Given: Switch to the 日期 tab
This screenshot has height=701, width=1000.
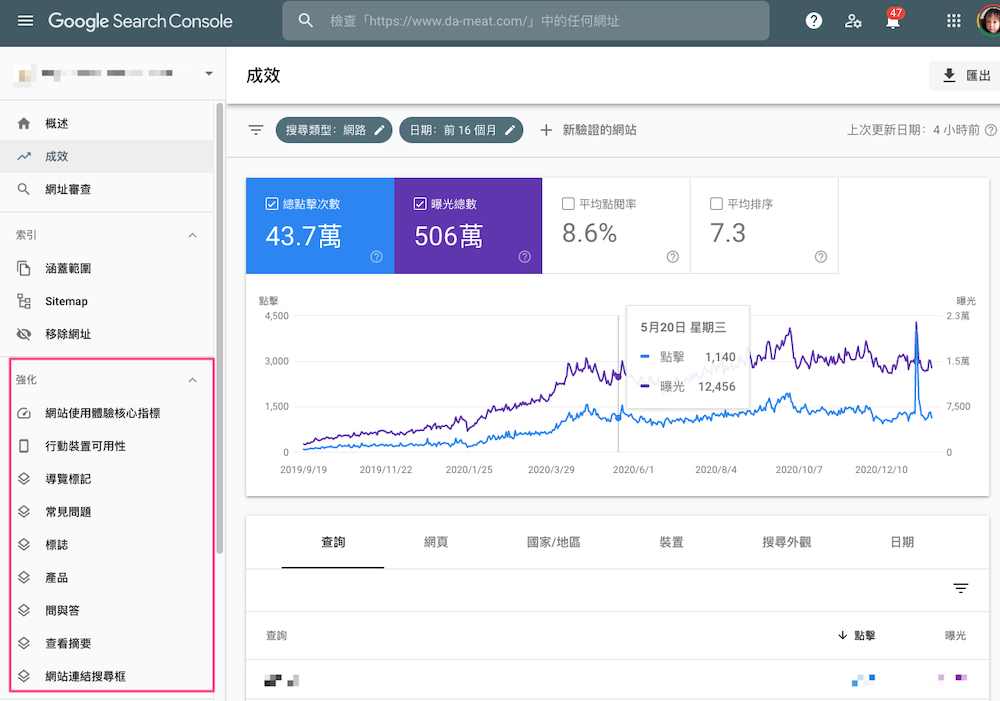Looking at the screenshot, I should coord(902,542).
